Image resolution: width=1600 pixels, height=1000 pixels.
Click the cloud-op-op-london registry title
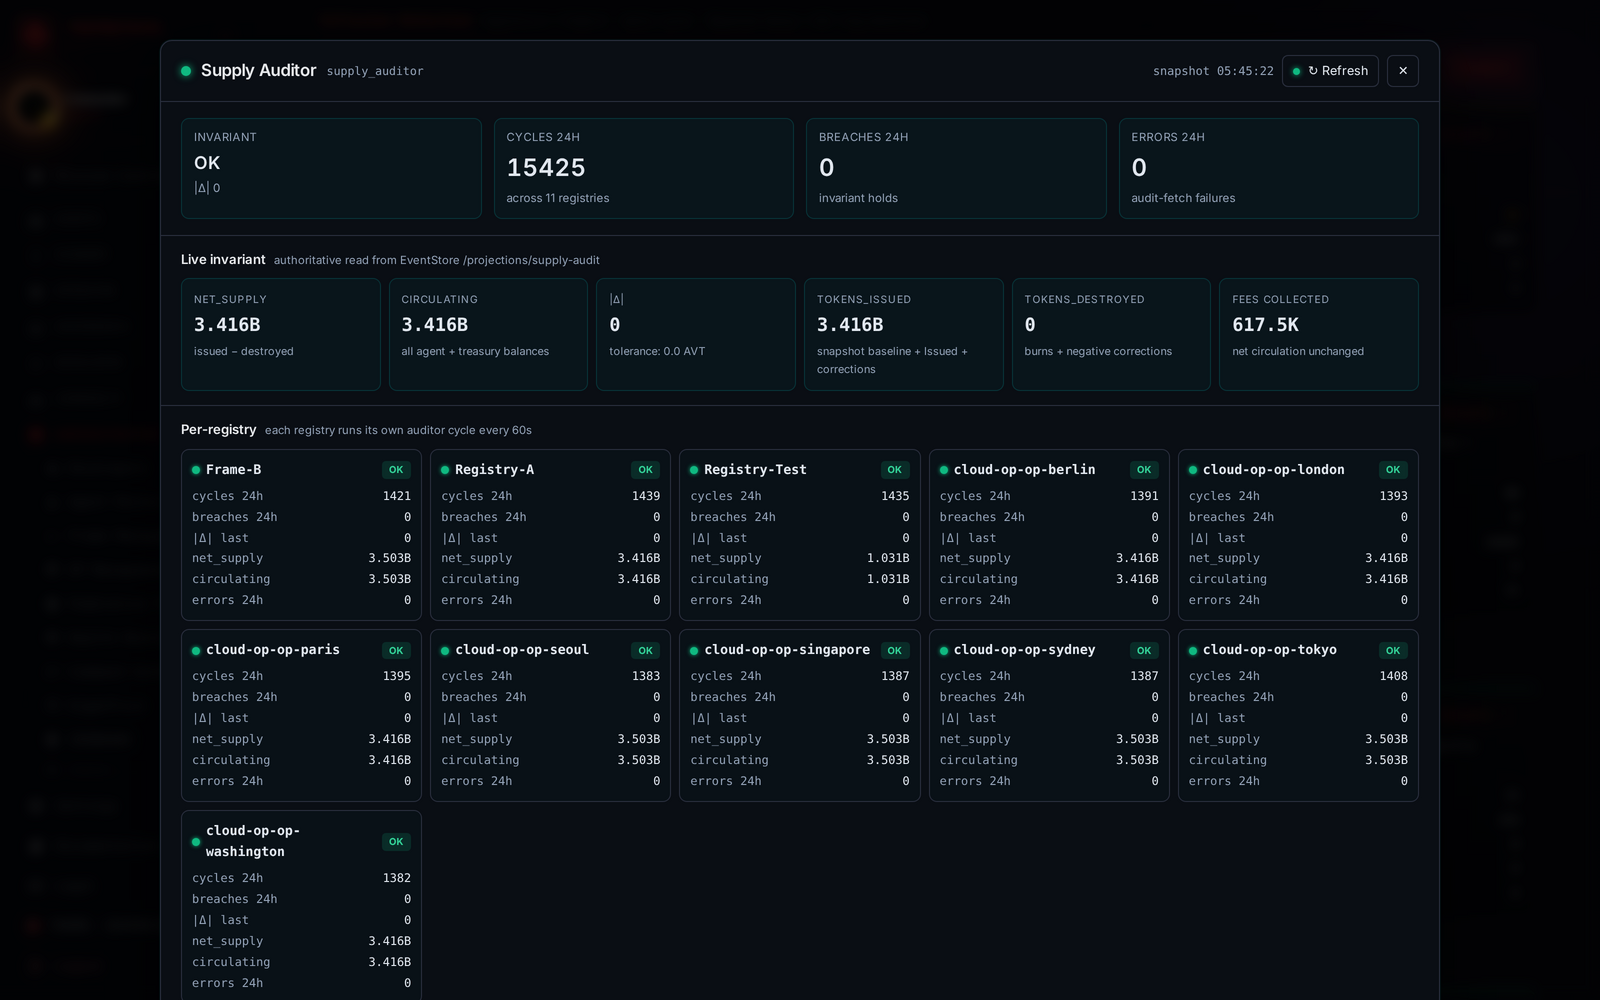[1273, 470]
